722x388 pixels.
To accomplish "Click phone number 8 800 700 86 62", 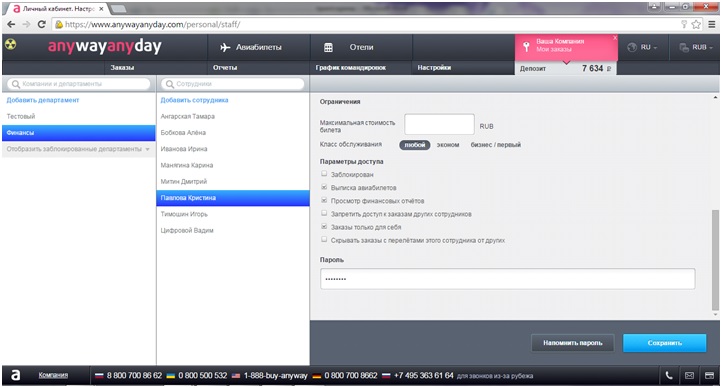I will coord(134,376).
